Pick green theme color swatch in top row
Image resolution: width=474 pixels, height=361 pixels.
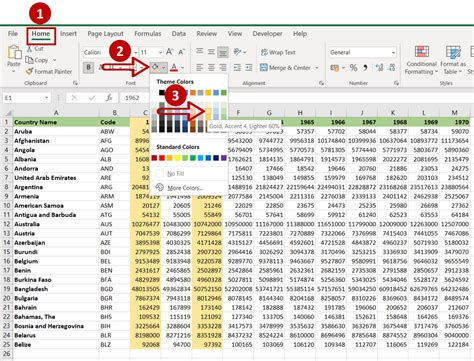(224, 92)
